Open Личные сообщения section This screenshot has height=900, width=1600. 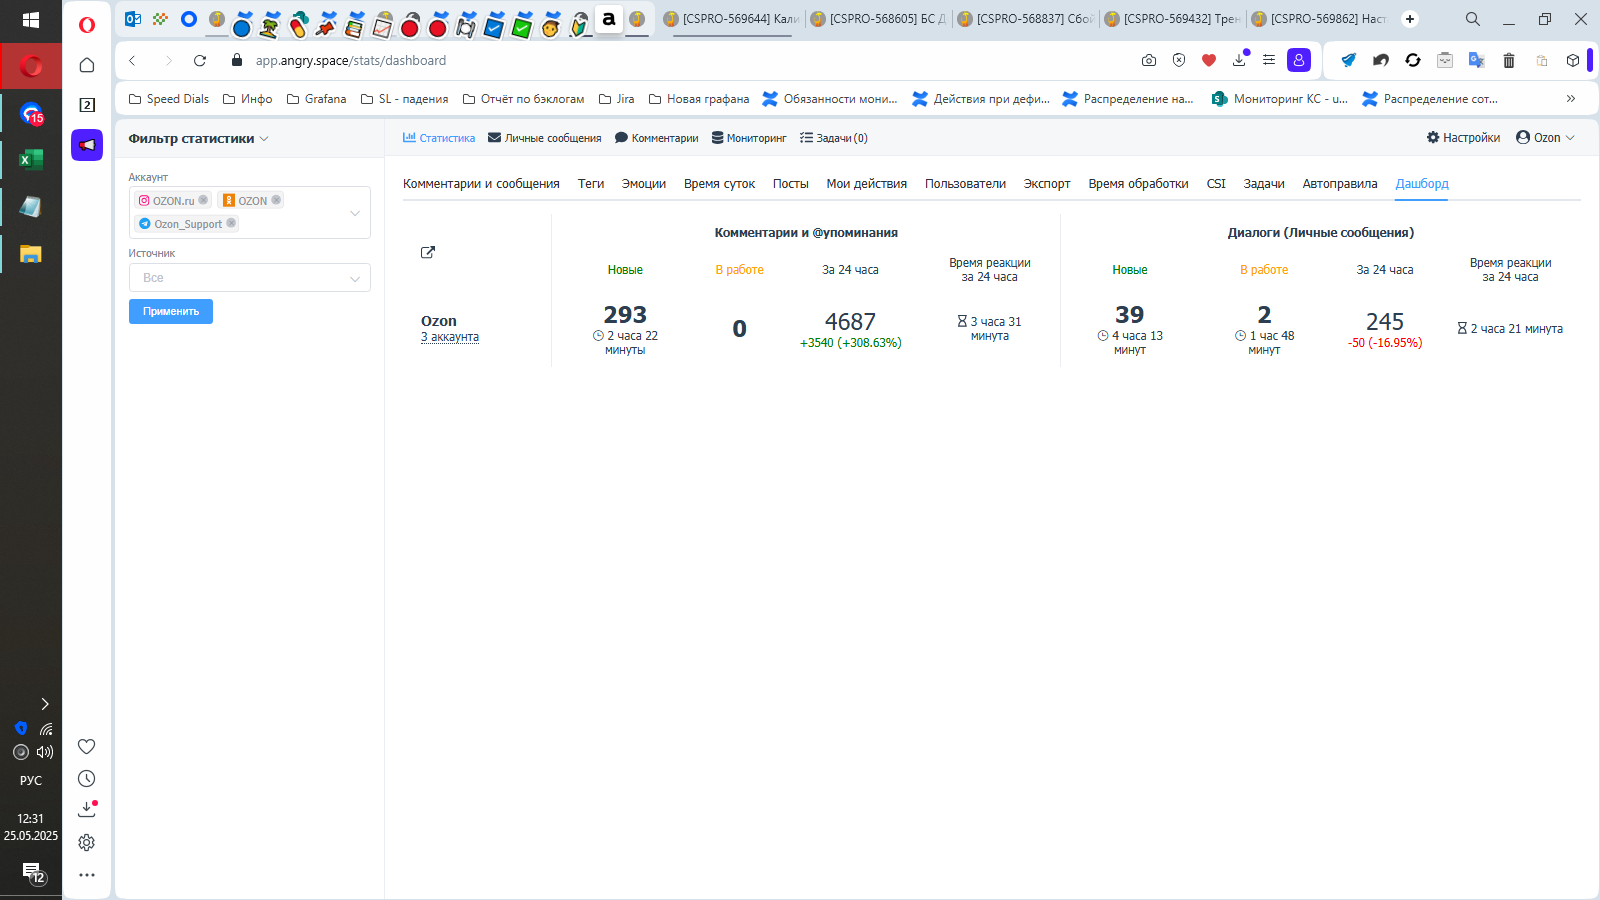pos(545,138)
